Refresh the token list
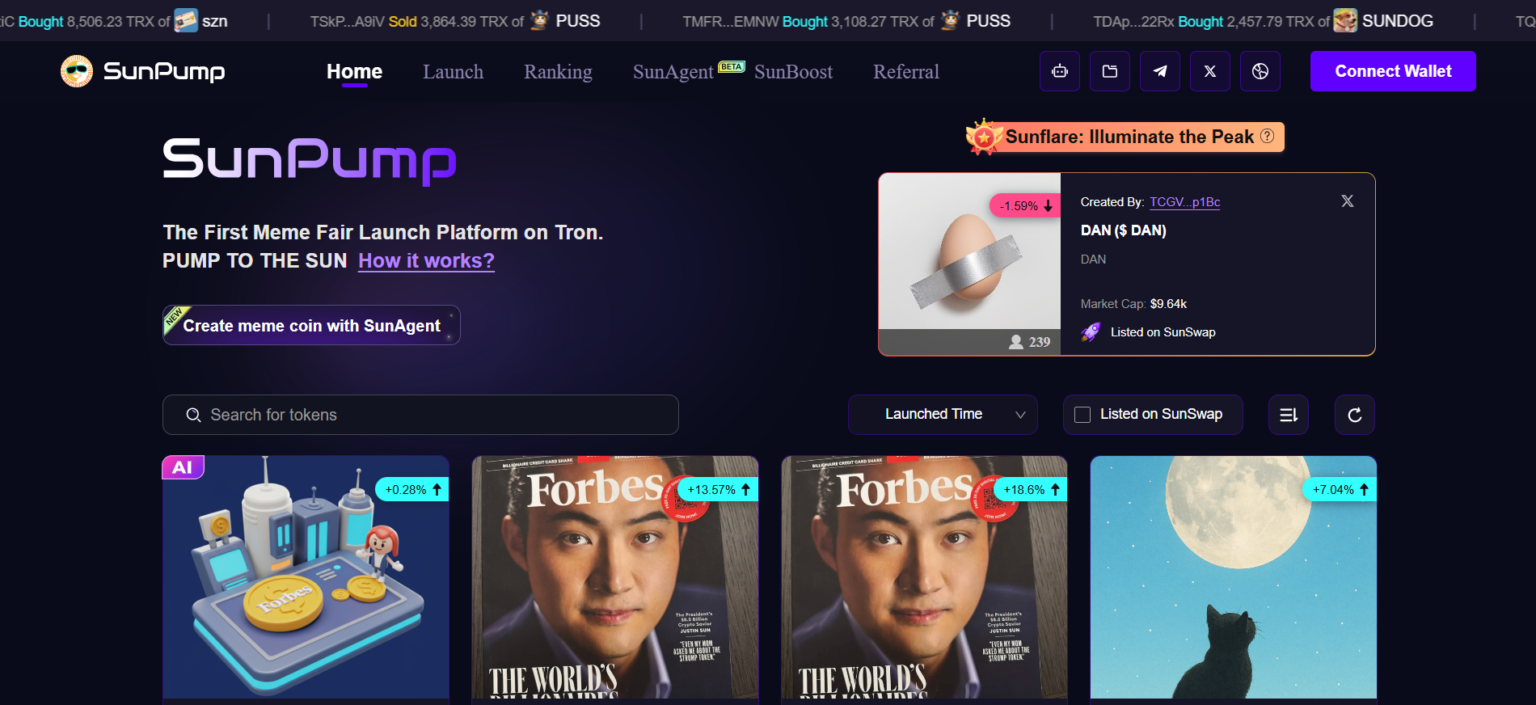Image resolution: width=1536 pixels, height=705 pixels. 1354,415
